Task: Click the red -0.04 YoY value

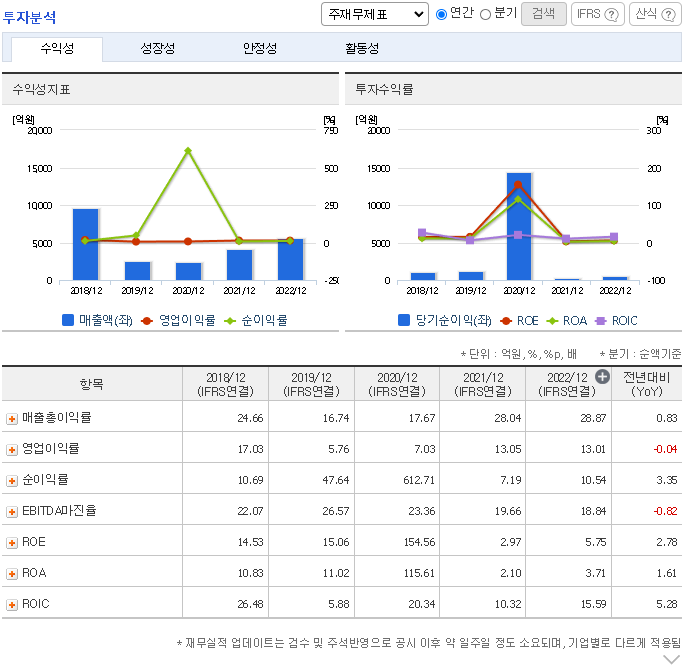Action: (x=665, y=449)
